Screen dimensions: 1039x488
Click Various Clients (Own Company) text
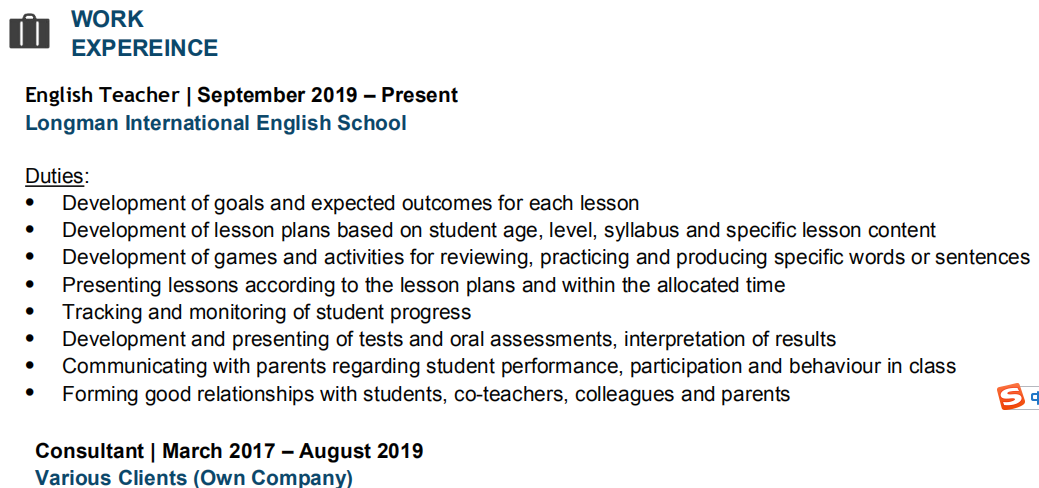(194, 478)
